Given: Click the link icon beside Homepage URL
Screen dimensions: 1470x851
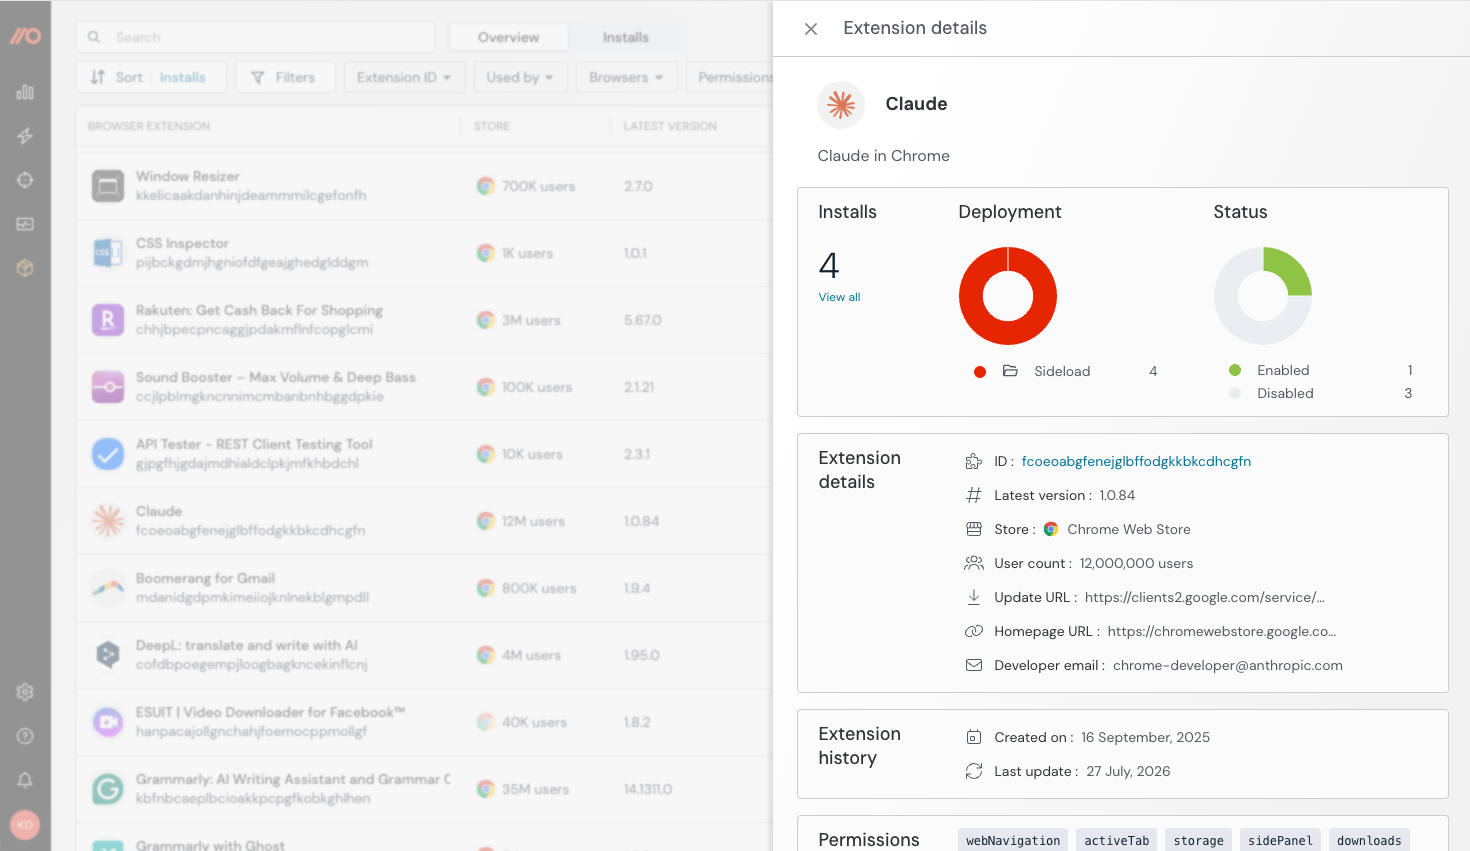Looking at the screenshot, I should point(973,631).
